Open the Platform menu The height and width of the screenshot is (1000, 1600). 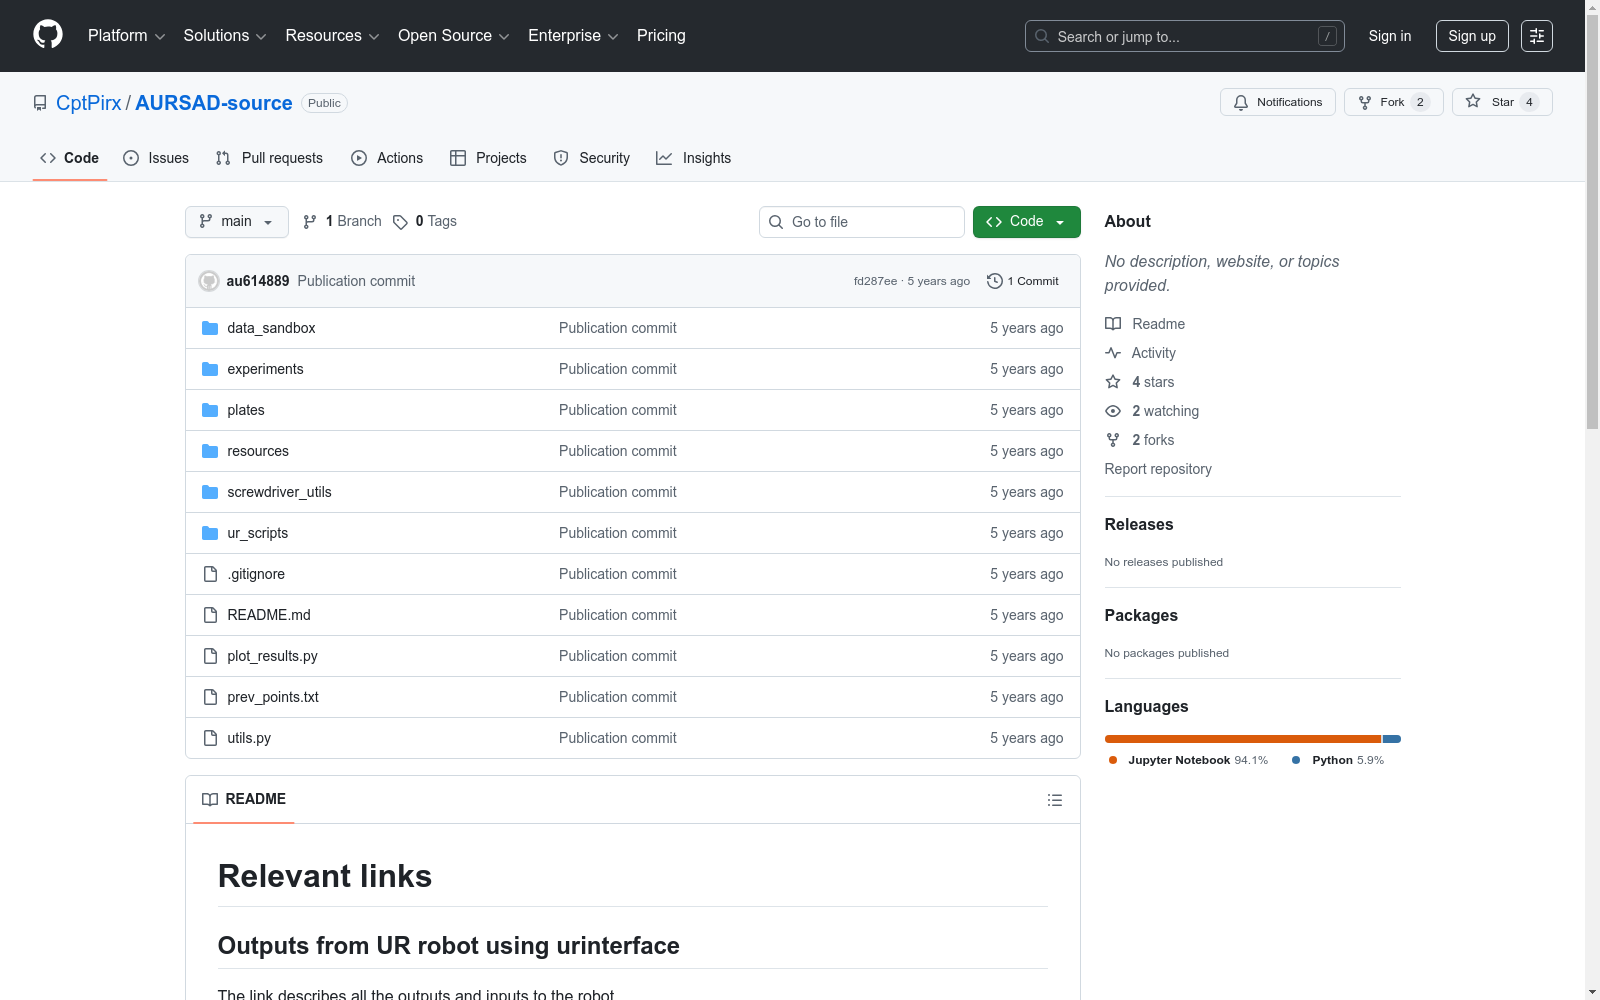coord(126,36)
